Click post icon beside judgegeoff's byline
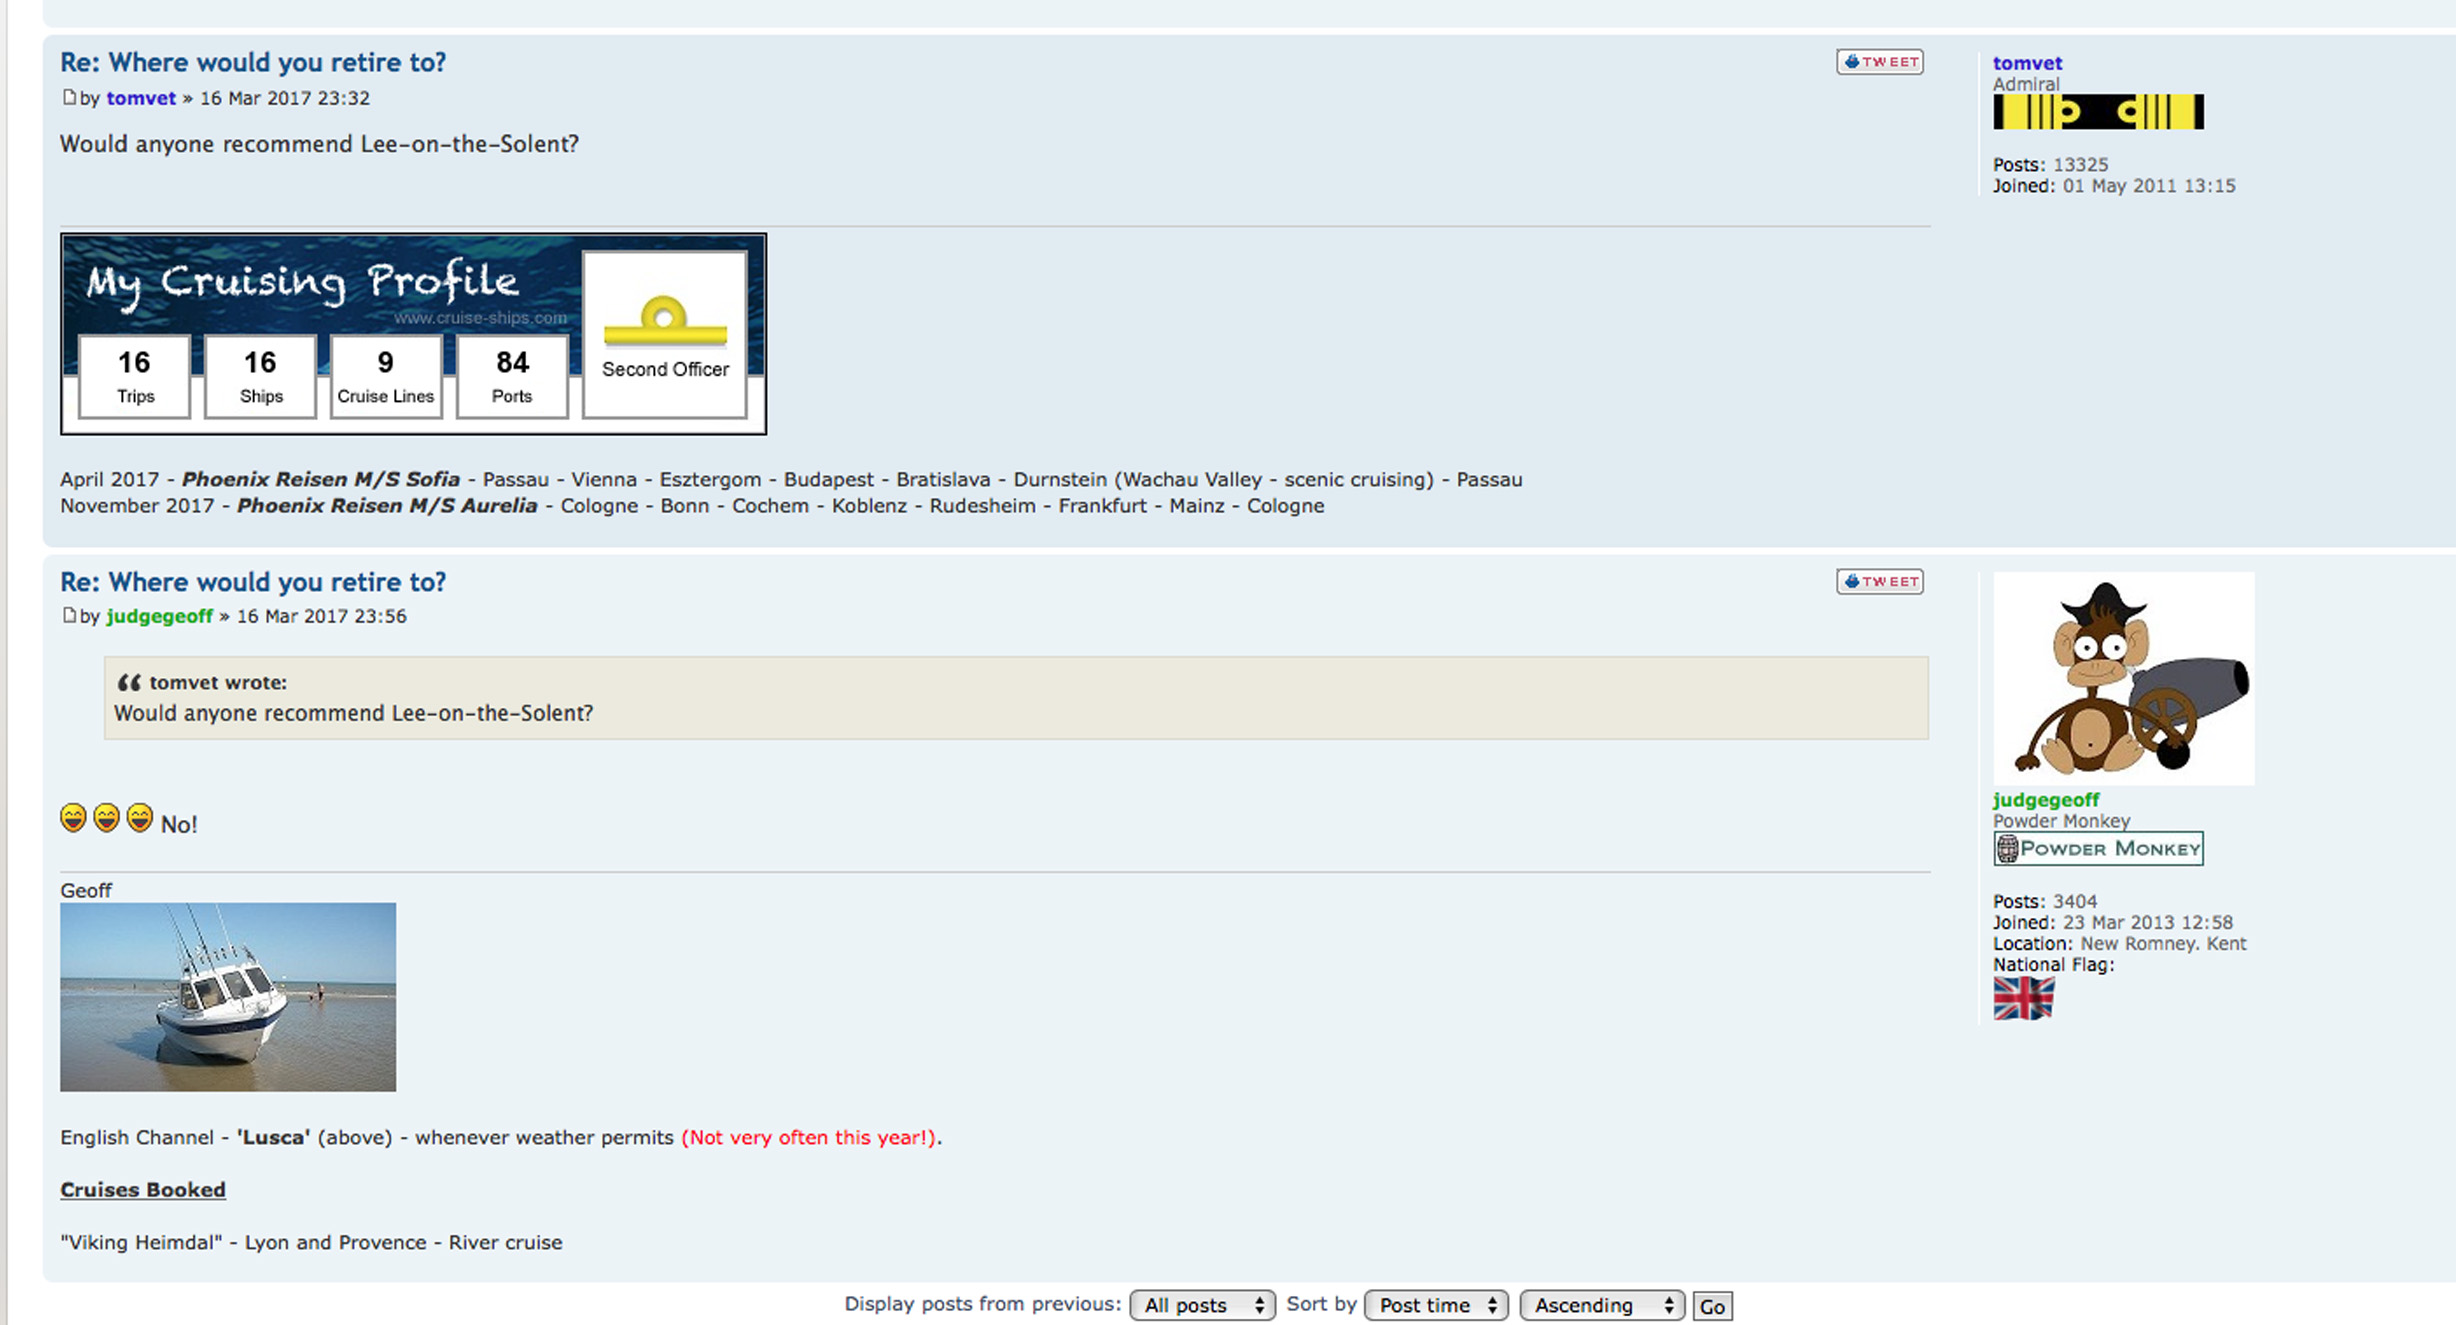The image size is (2456, 1325). 69,615
